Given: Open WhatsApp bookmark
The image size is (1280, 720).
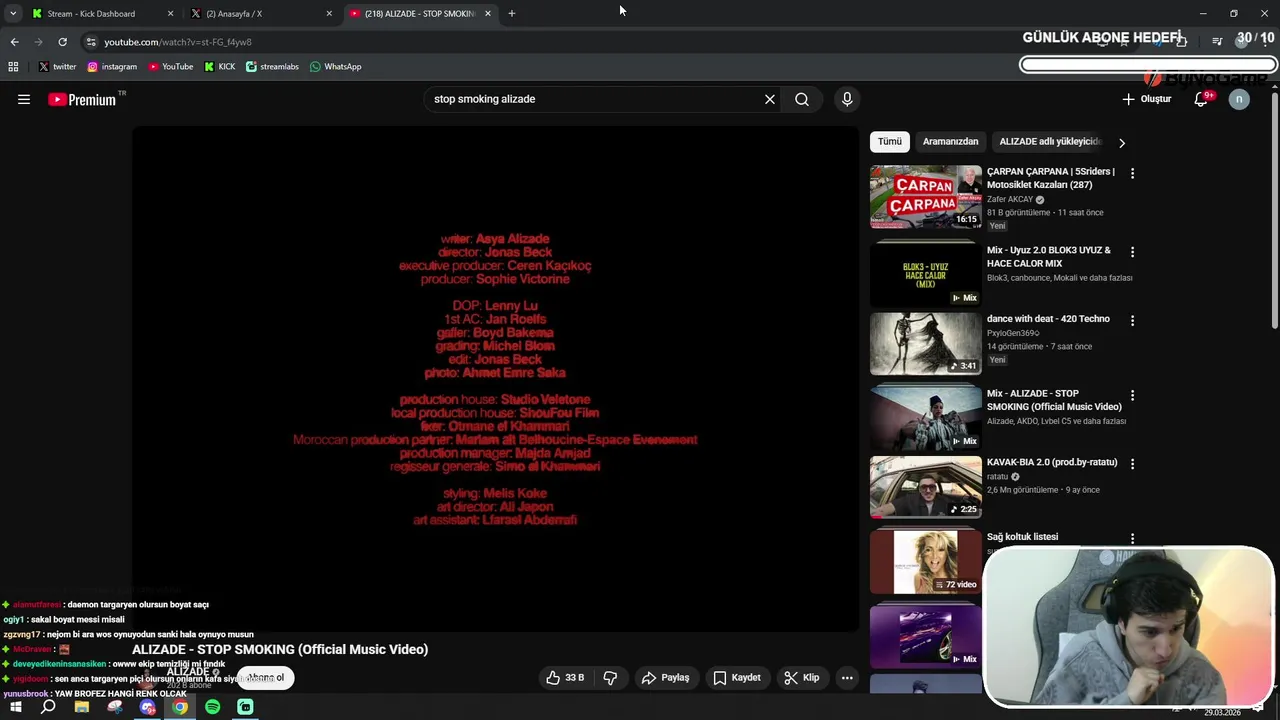Looking at the screenshot, I should (x=336, y=66).
